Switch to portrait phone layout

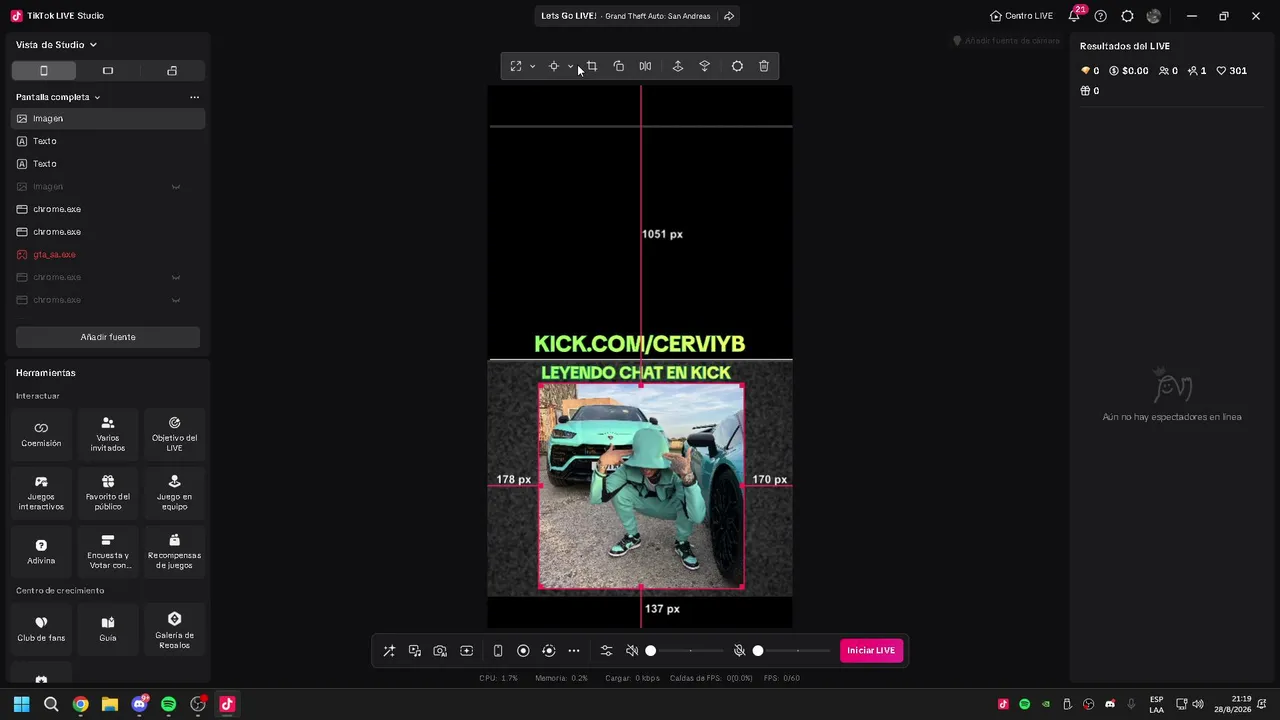pos(43,71)
